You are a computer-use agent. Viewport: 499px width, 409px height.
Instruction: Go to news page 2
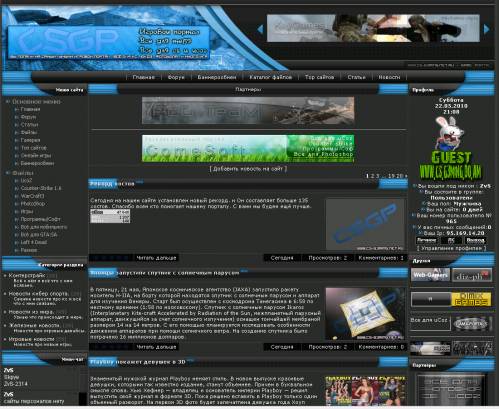(372, 176)
